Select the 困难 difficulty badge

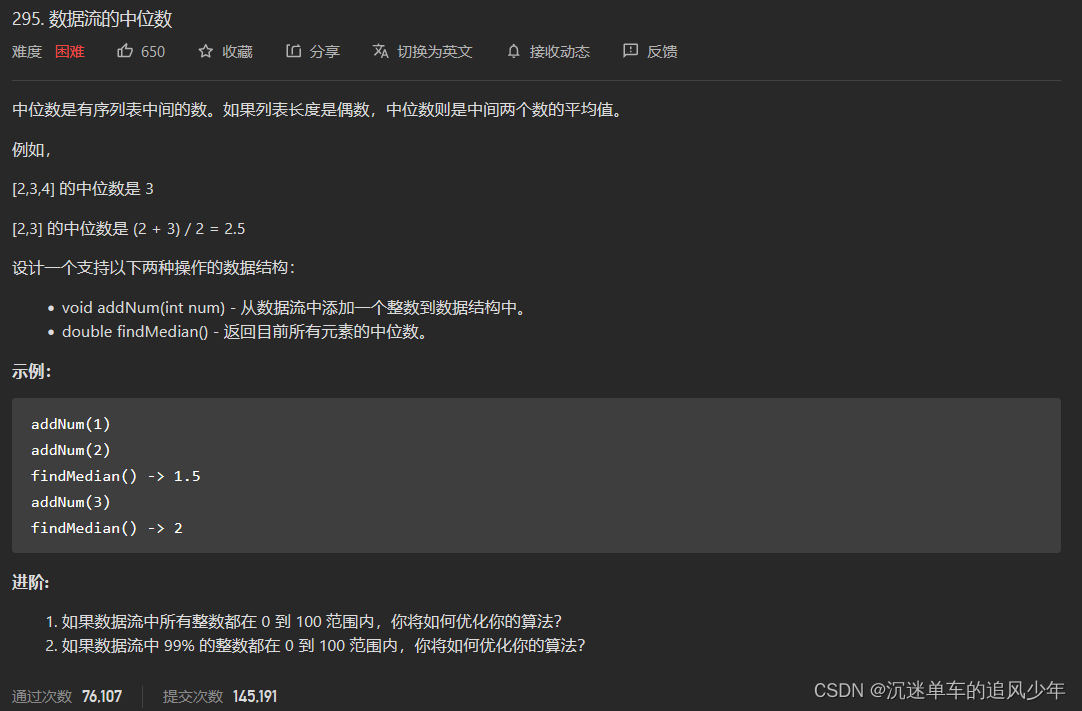[x=69, y=51]
